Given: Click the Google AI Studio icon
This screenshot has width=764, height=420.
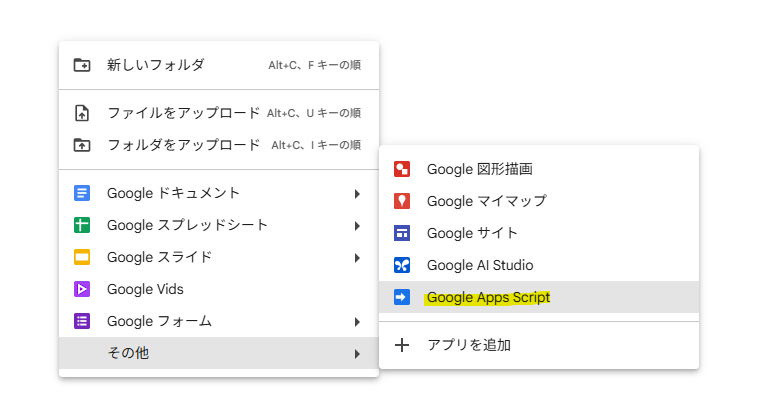Looking at the screenshot, I should [x=402, y=265].
